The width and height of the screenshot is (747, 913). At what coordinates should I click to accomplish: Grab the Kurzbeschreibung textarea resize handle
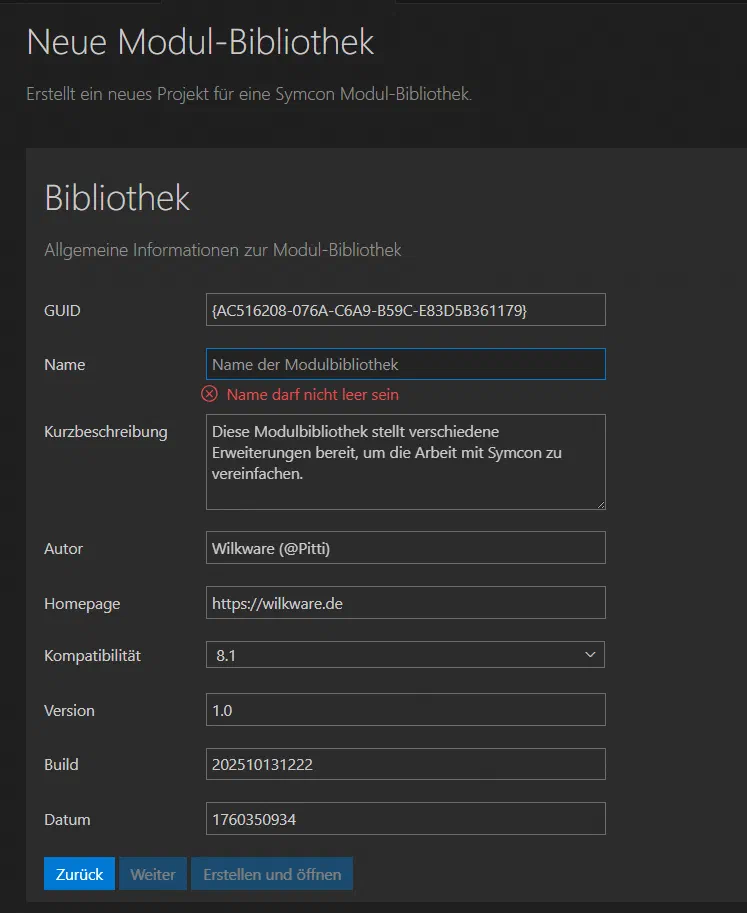tap(601, 505)
